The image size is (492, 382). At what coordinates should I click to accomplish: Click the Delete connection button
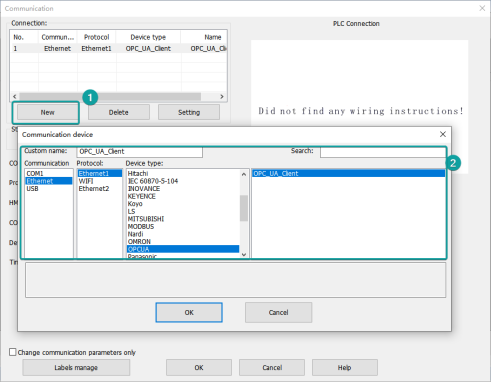point(119,112)
